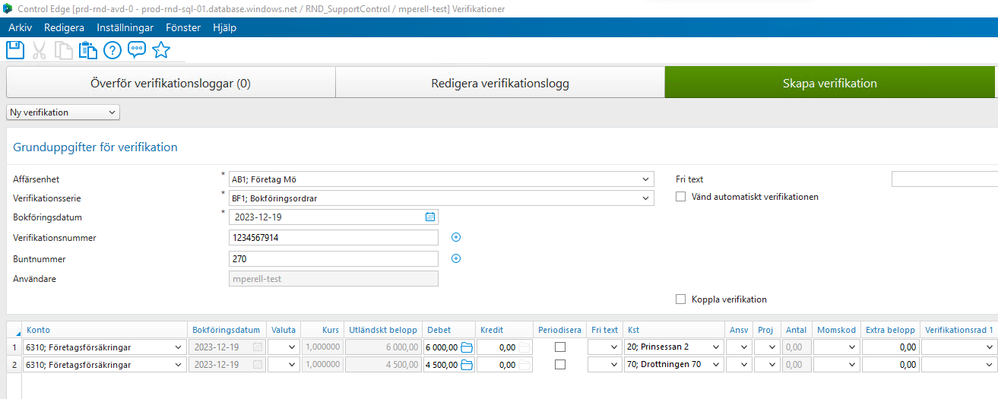The height and width of the screenshot is (399, 998).
Task: Click the Buntnummer input field
Action: 334,259
